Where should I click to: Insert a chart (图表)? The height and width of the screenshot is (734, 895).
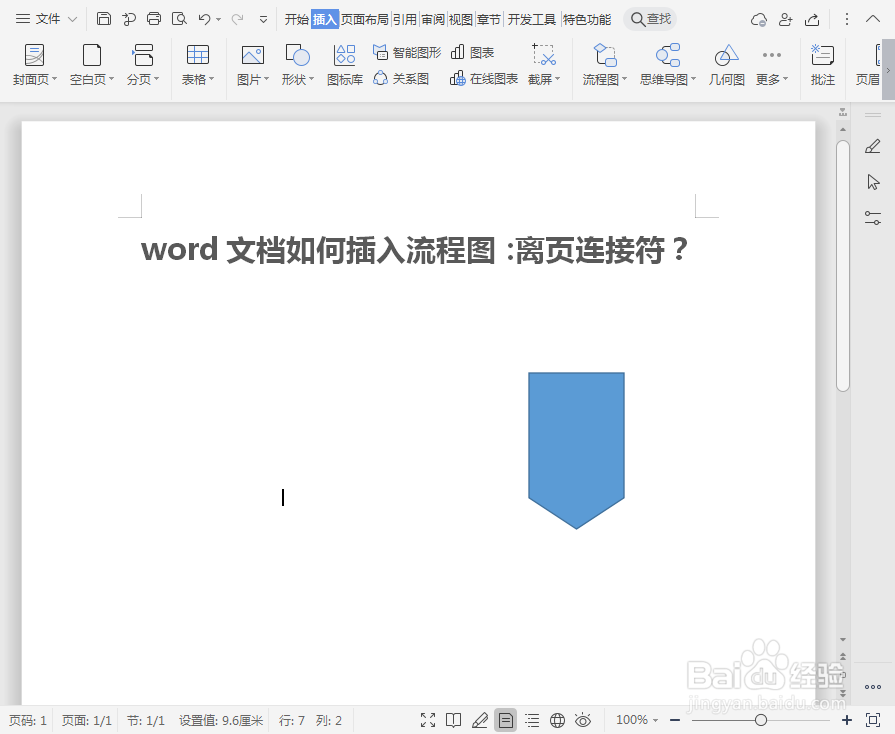point(472,53)
